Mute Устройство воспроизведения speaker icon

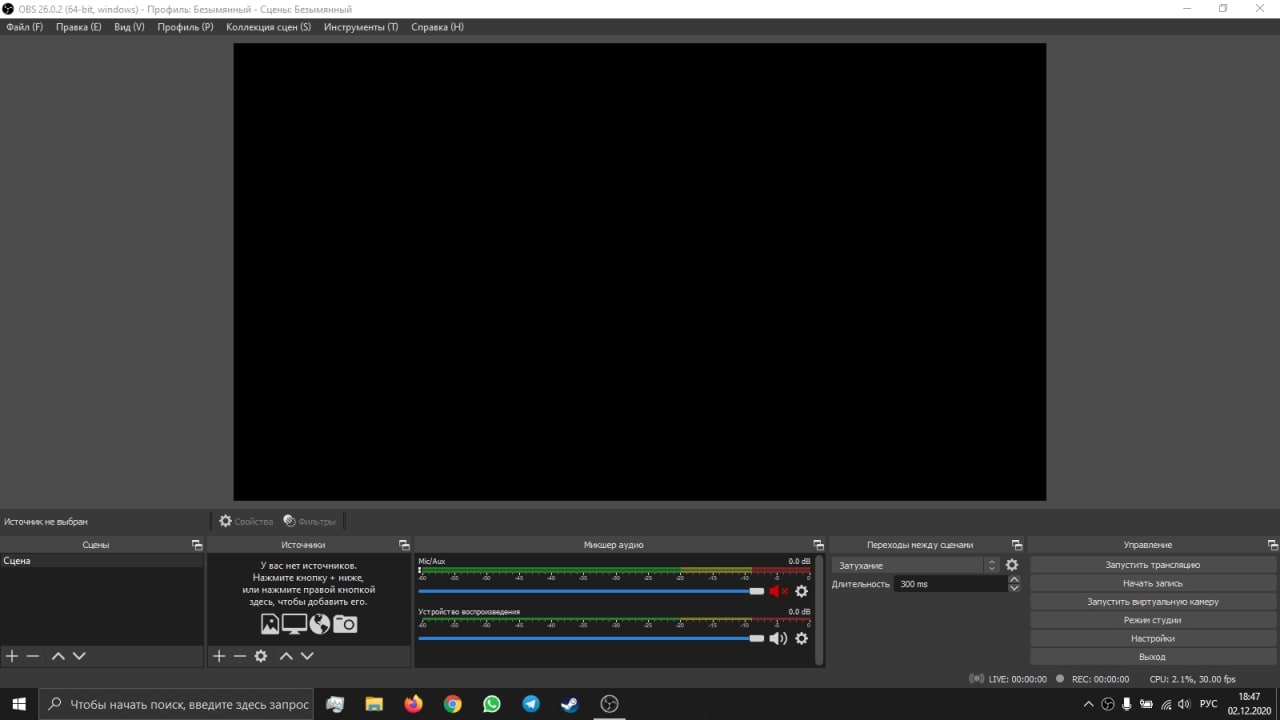778,638
